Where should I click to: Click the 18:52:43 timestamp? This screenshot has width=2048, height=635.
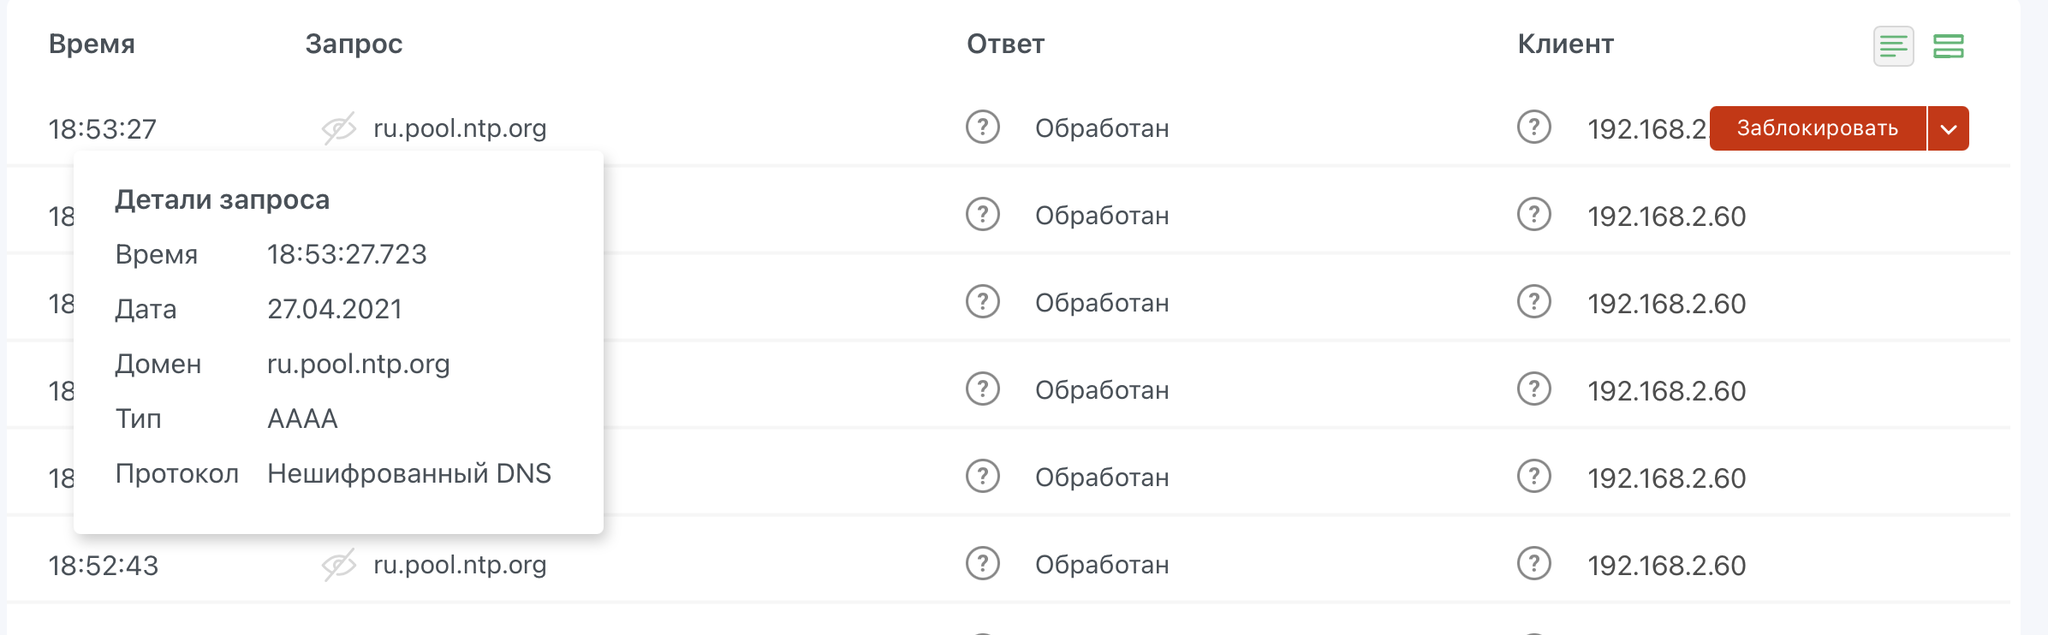(103, 566)
